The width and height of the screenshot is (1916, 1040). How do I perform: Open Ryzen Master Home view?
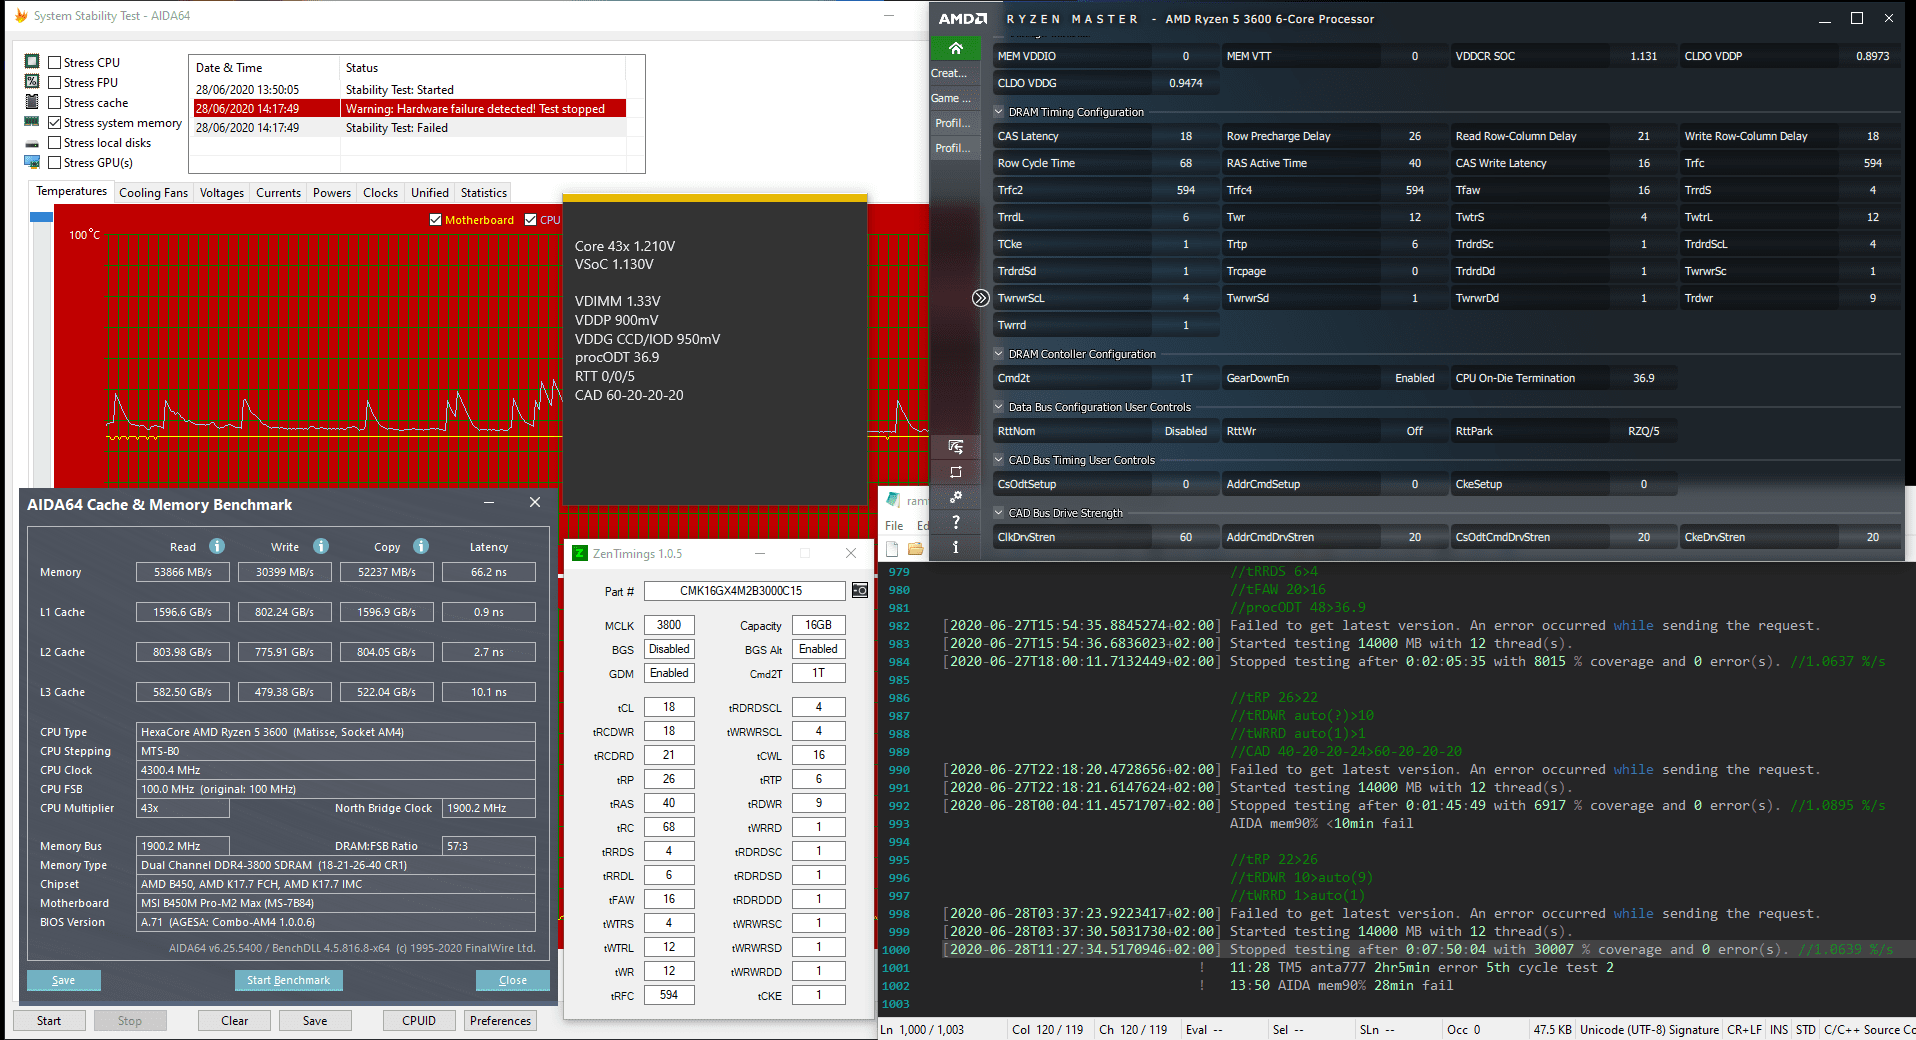pyautogui.click(x=955, y=48)
